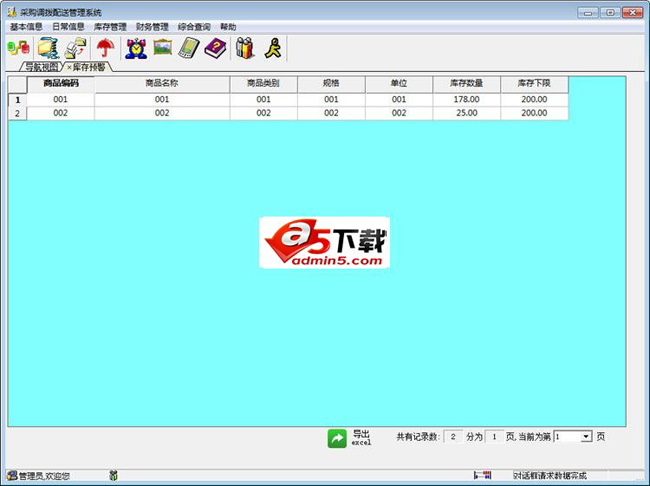Image resolution: width=650 pixels, height=486 pixels.
Task: Click the 规格 column header
Action: click(x=331, y=84)
